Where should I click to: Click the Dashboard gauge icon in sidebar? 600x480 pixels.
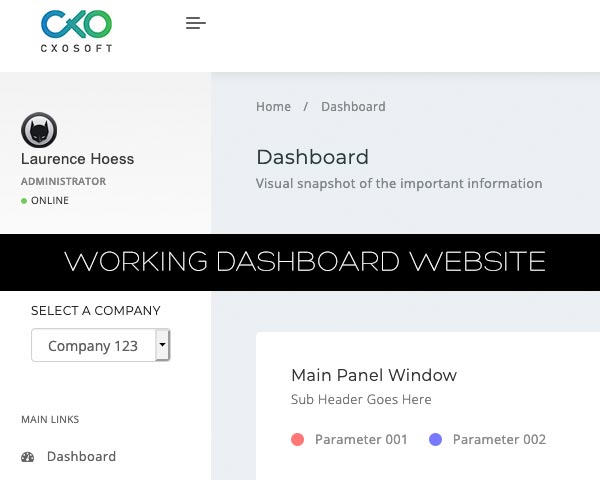pyautogui.click(x=28, y=457)
